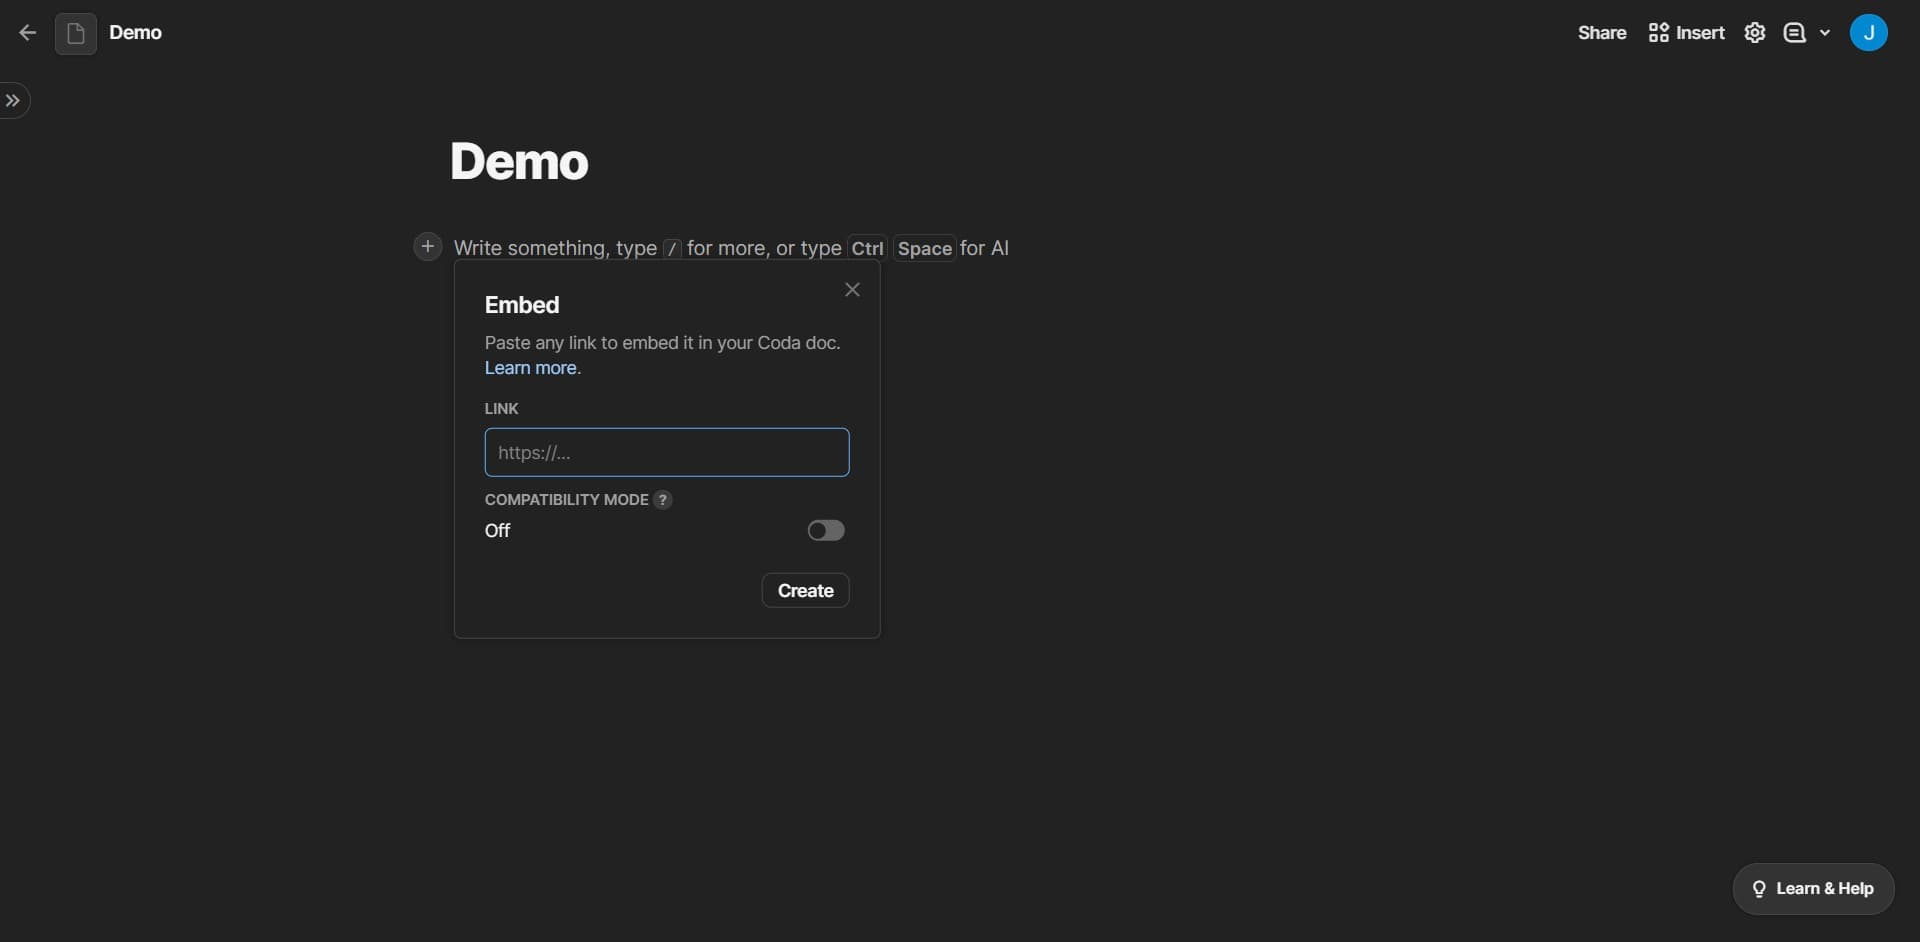Click the Demo document title heading
This screenshot has height=942, width=1920.
pos(519,161)
